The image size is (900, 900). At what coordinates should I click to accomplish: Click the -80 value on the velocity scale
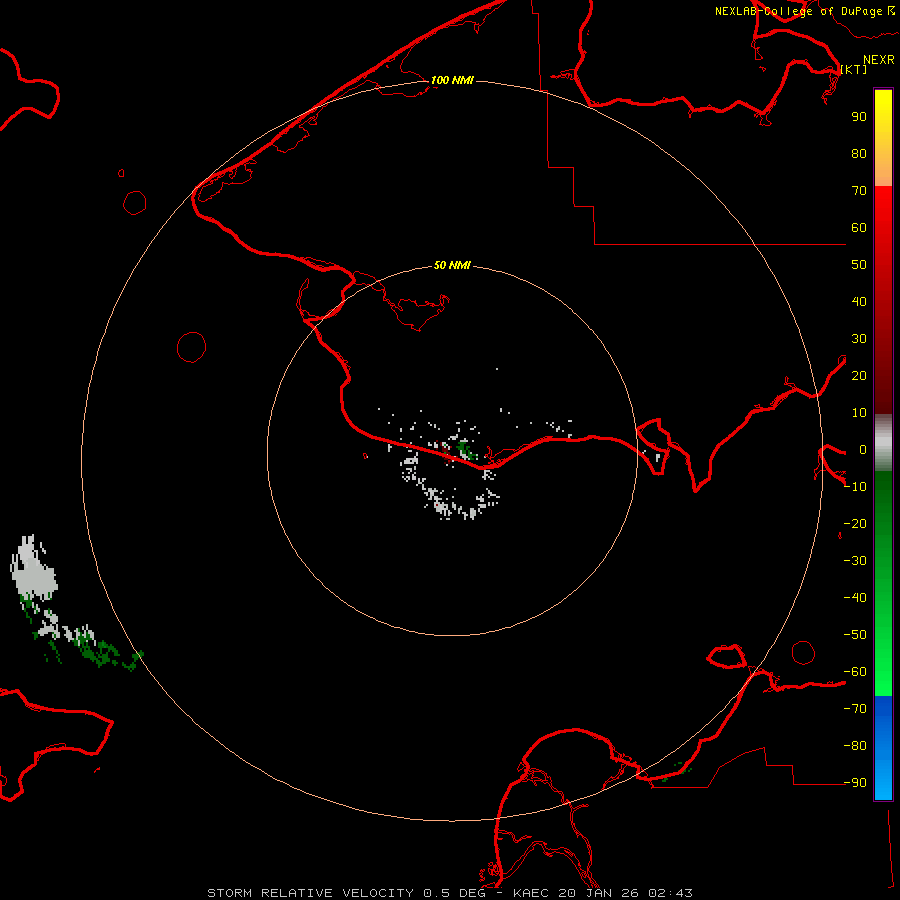click(856, 746)
